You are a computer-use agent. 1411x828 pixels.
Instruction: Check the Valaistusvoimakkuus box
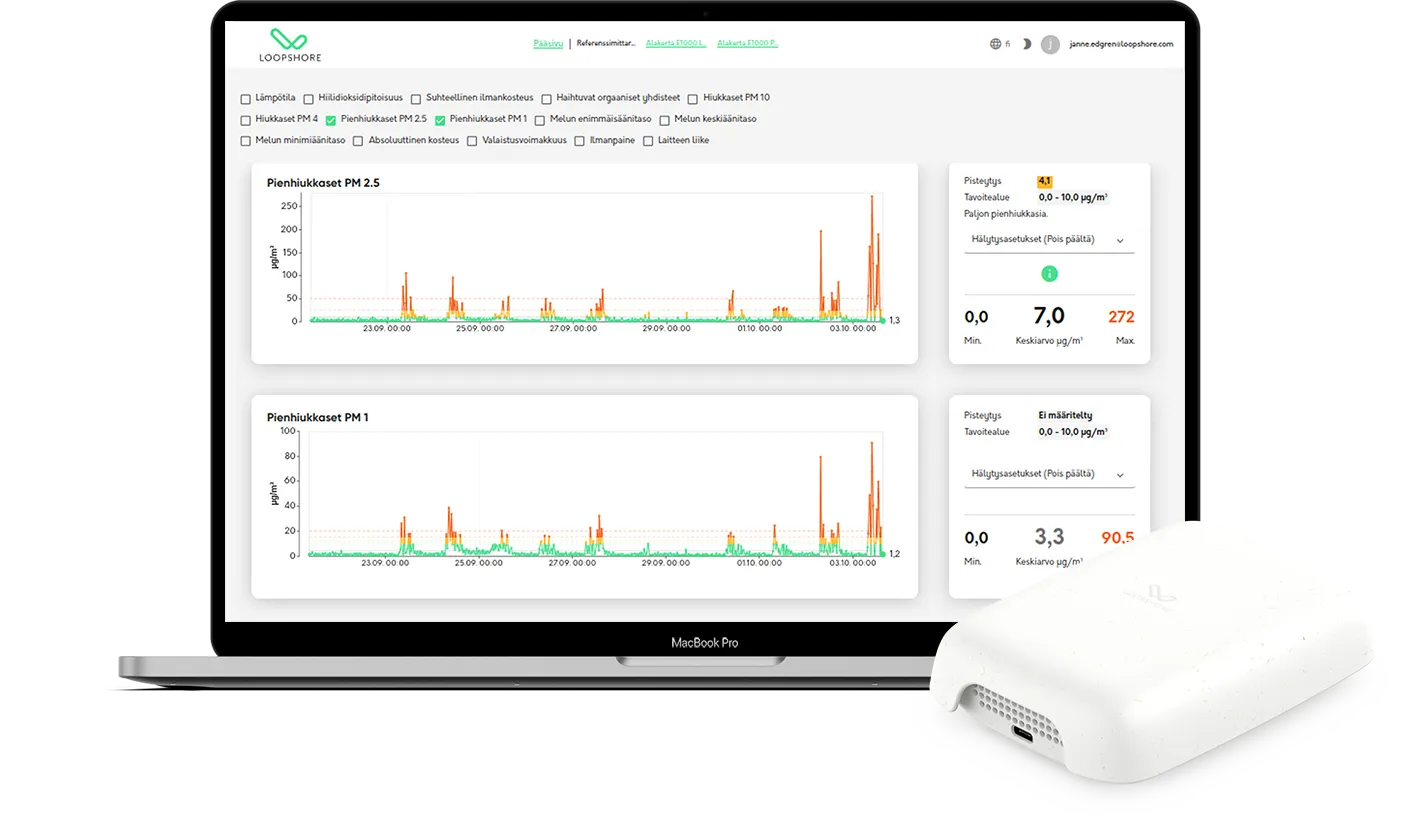click(472, 141)
